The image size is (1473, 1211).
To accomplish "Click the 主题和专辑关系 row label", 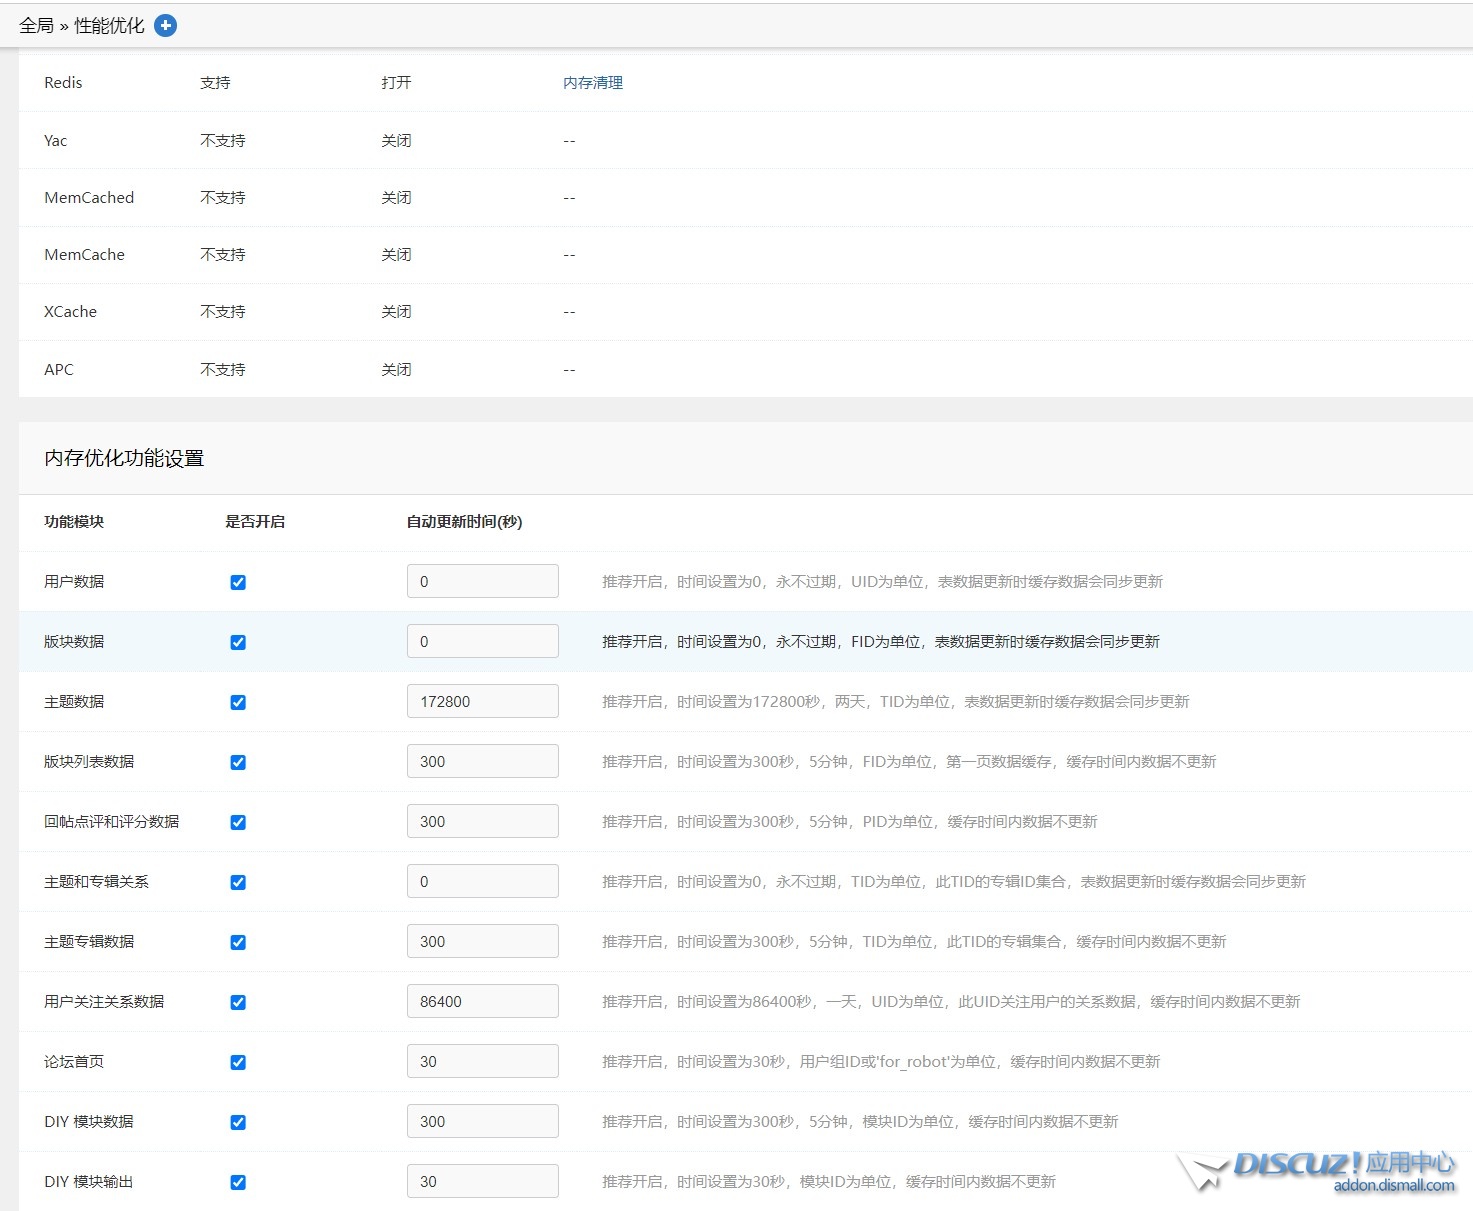I will [96, 882].
